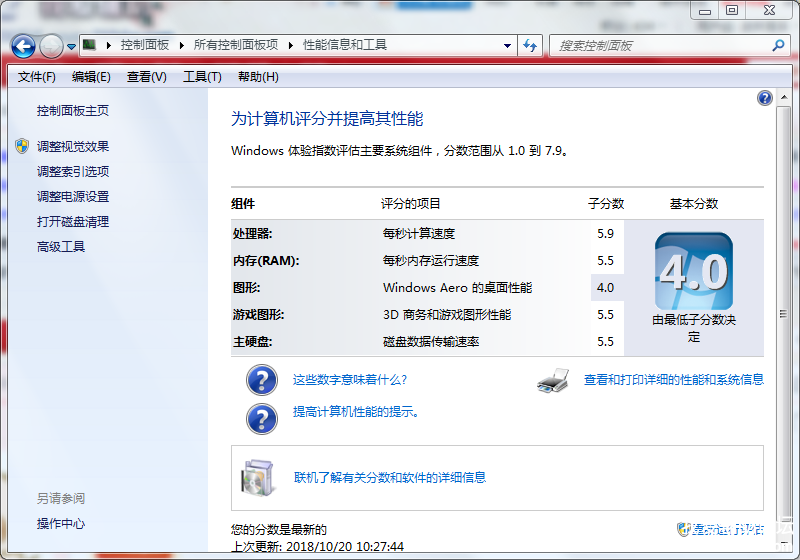Click 磁盘数据传输速率 text
800x560 pixels.
click(x=431, y=342)
